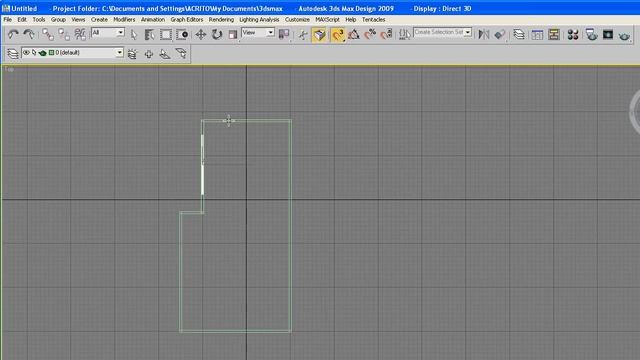The image size is (640, 360).
Task: Open the Graph Editors menu
Action: tap(187, 20)
